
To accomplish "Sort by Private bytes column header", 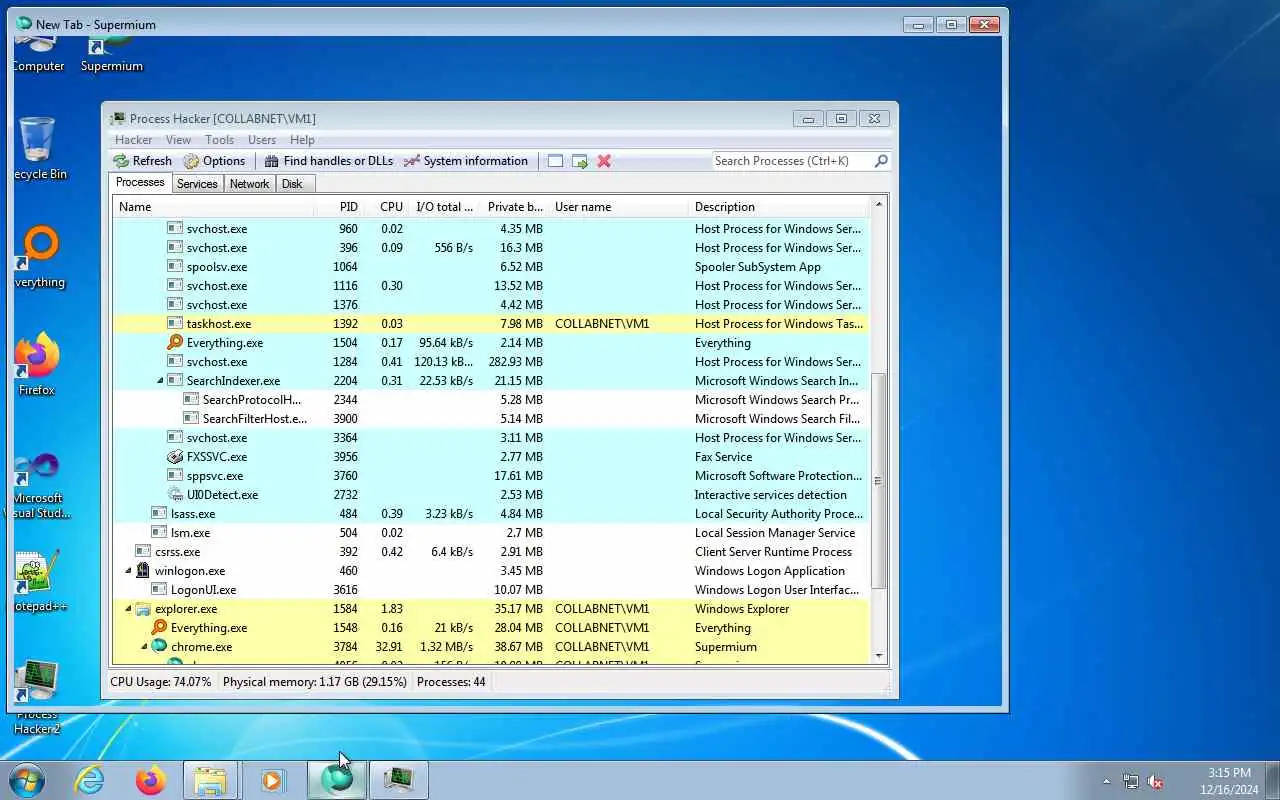I will (514, 207).
